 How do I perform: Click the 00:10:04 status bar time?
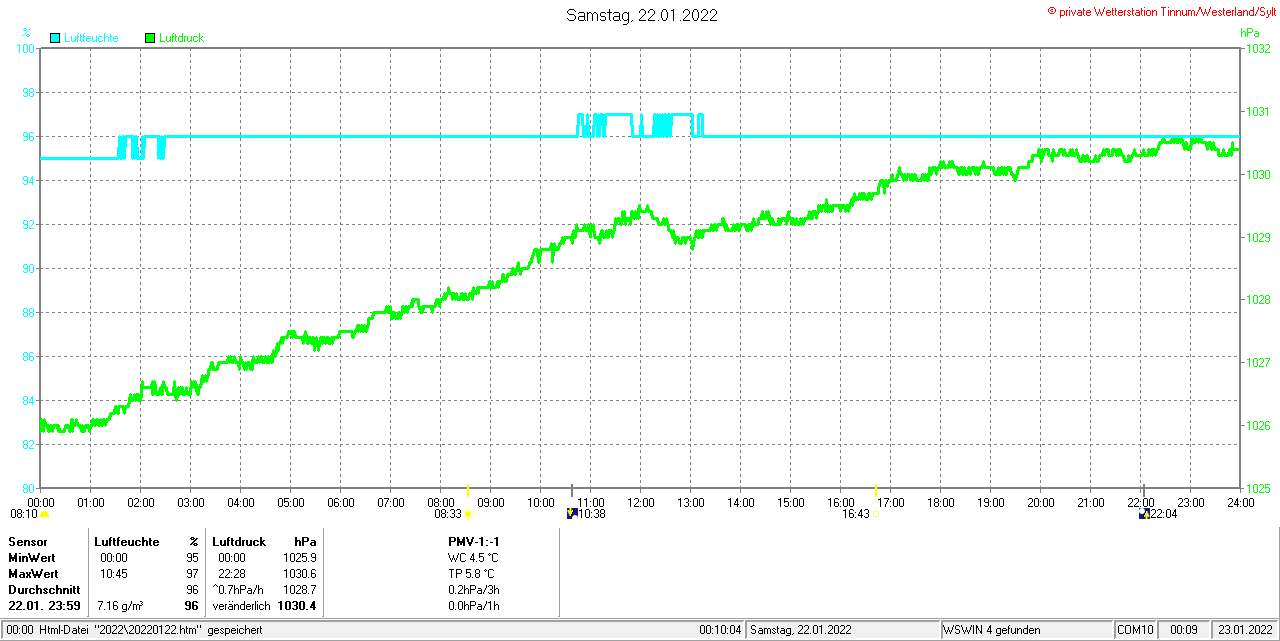pos(720,630)
